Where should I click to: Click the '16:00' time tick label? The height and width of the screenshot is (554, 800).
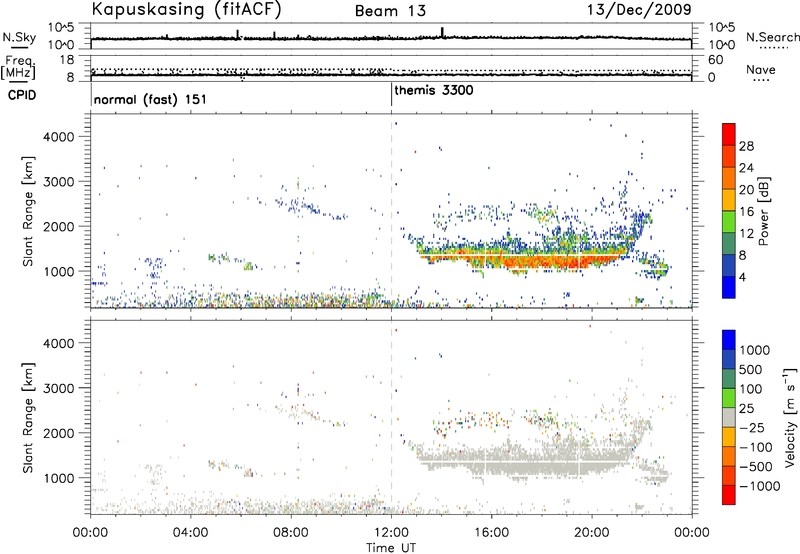[x=491, y=533]
